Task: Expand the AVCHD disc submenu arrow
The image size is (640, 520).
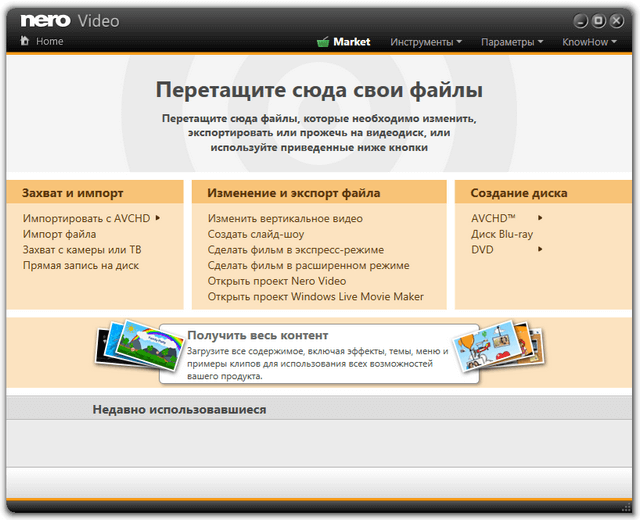Action: pos(540,218)
